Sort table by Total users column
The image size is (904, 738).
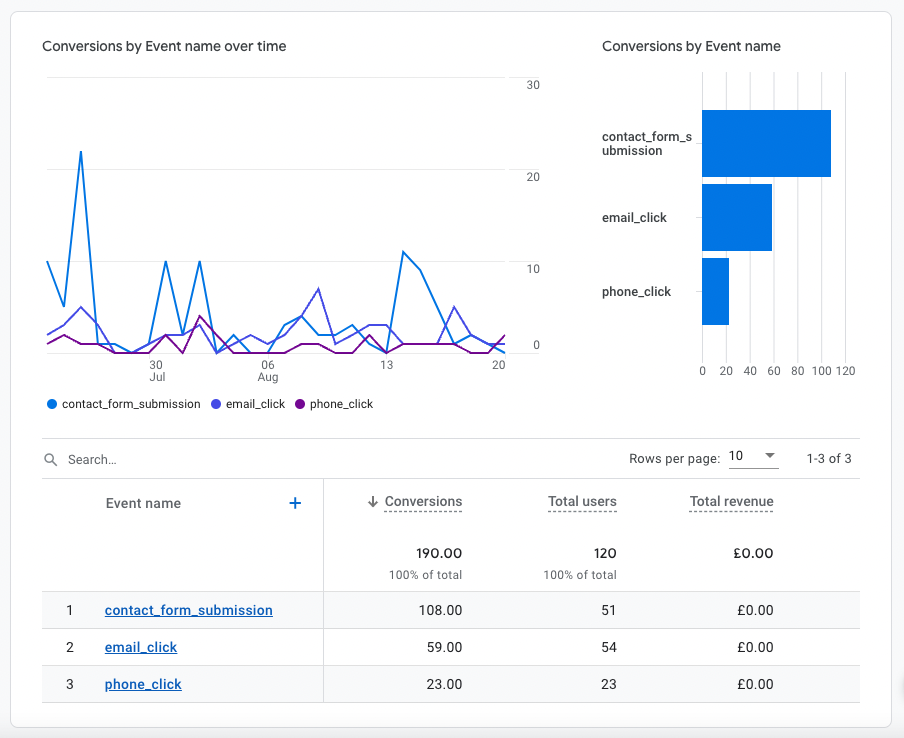pyautogui.click(x=582, y=502)
